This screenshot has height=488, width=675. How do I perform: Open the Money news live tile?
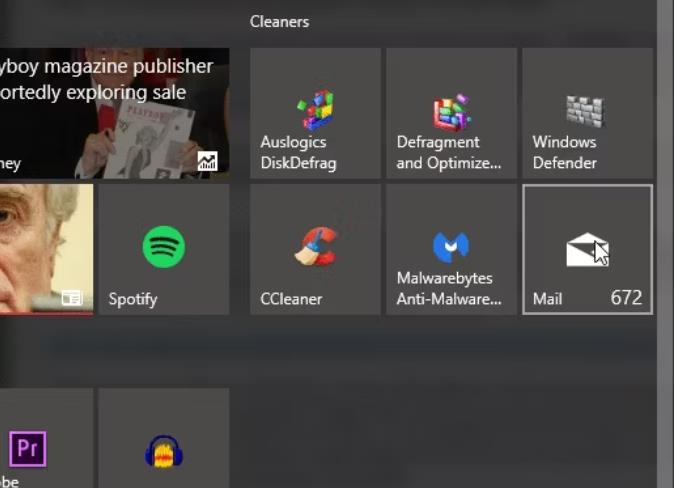pos(115,113)
